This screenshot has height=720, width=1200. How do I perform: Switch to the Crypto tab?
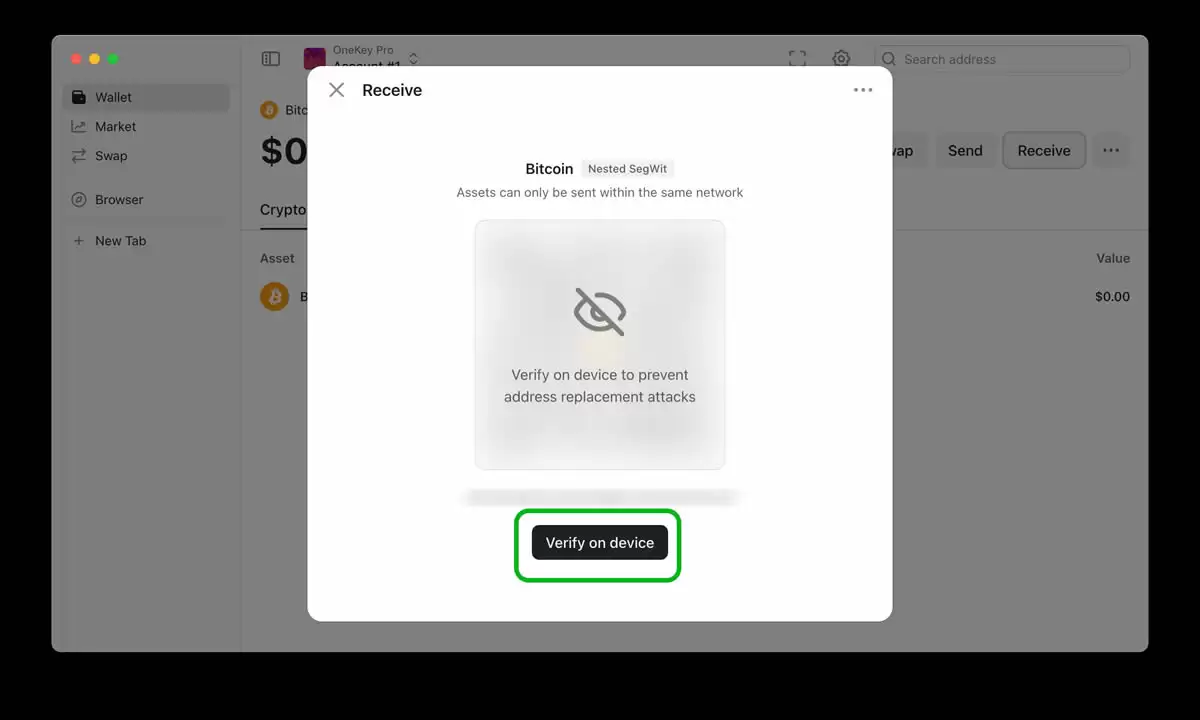[283, 209]
